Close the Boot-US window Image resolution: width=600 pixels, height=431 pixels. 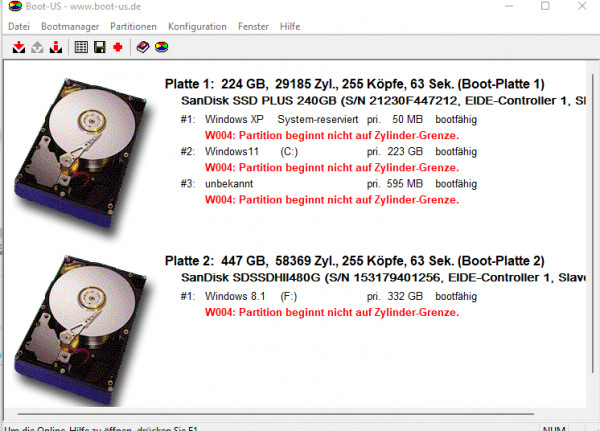(x=582, y=6)
